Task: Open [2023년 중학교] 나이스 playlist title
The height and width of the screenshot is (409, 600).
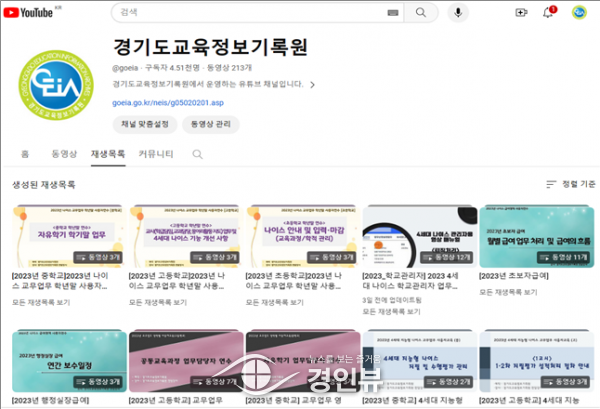Action: point(60,281)
